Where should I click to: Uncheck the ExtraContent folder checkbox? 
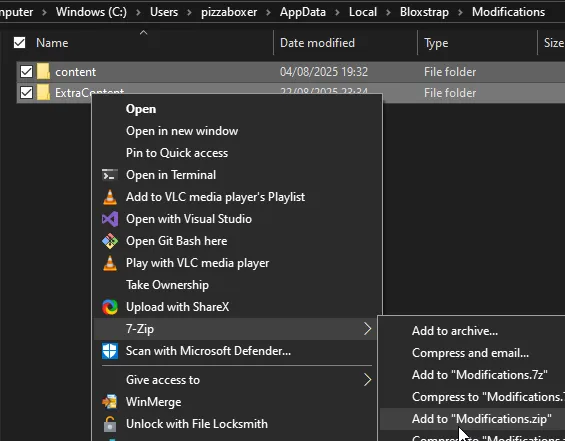pos(26,93)
